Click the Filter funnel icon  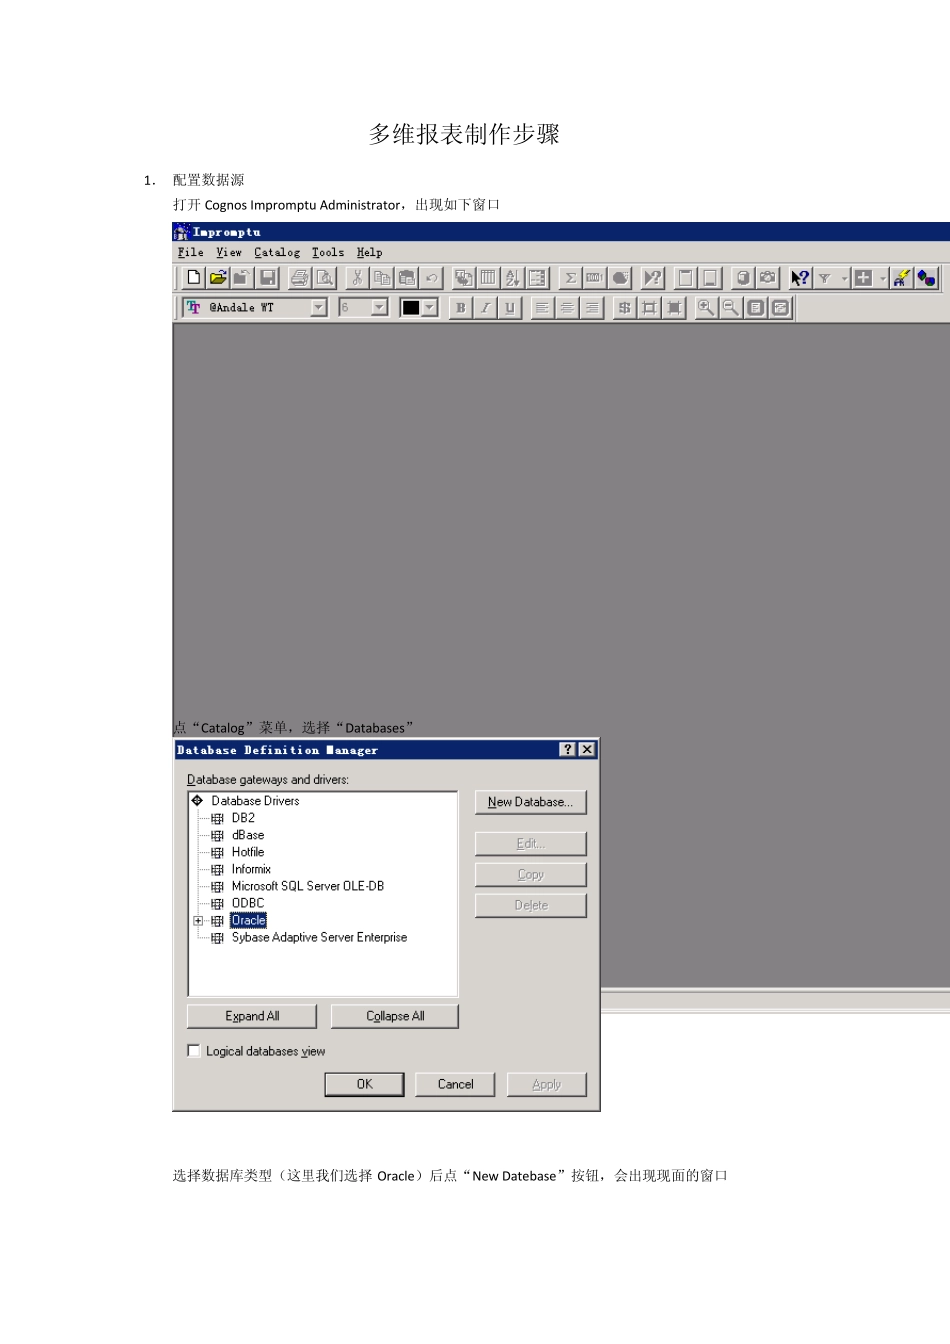825,278
